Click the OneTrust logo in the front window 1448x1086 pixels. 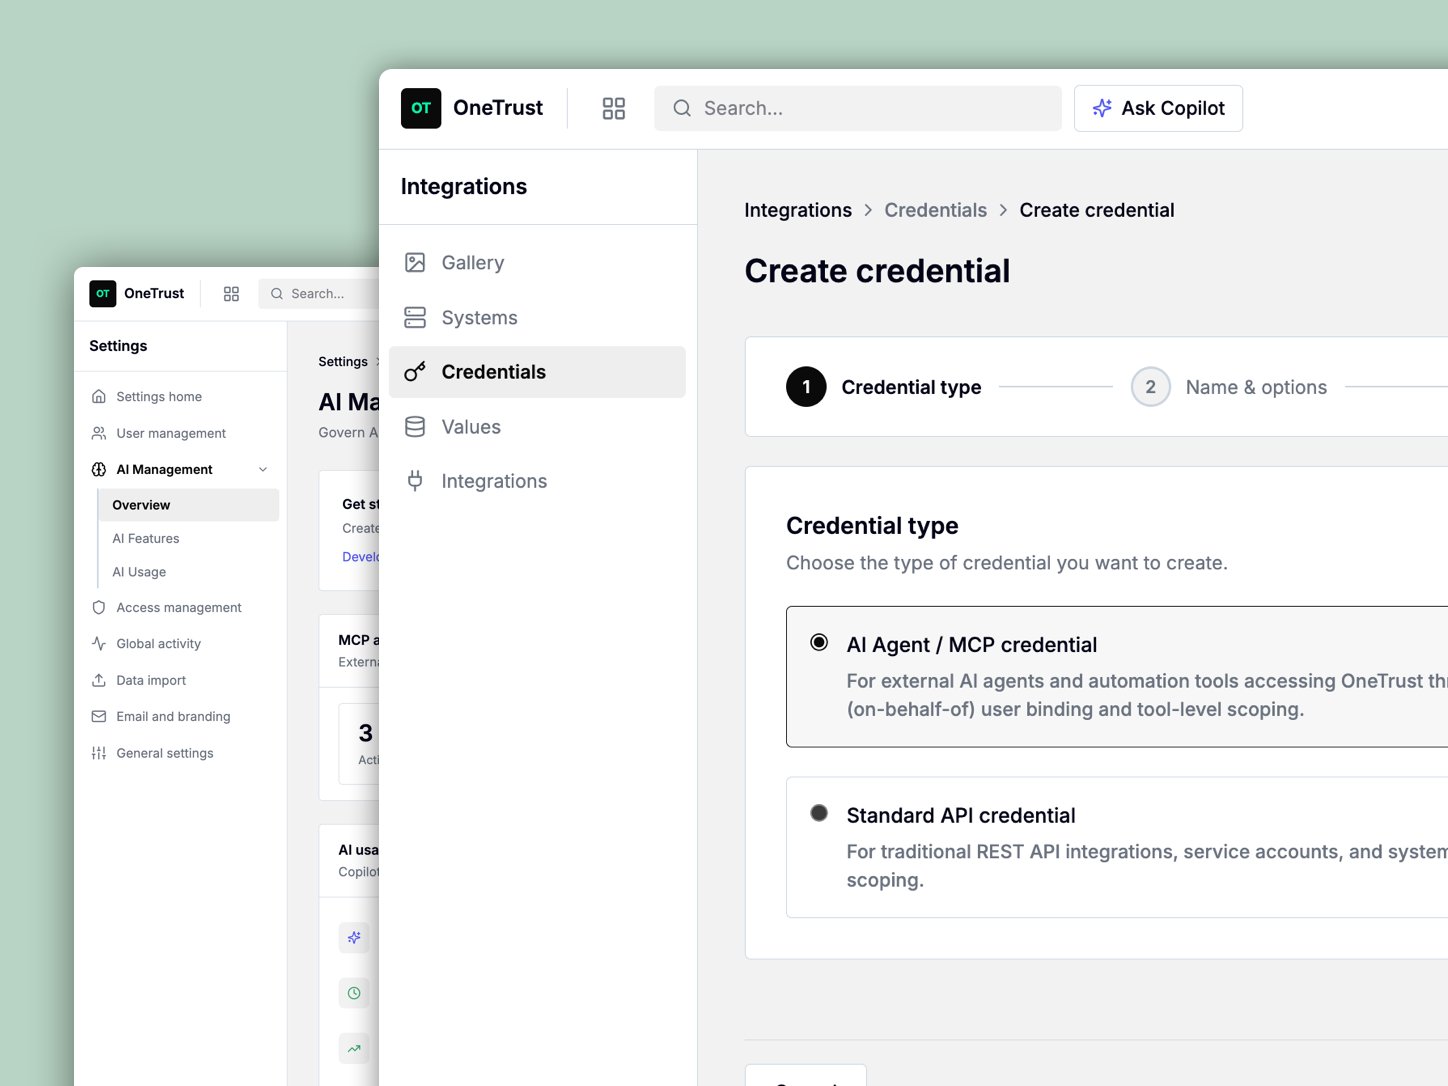point(421,108)
